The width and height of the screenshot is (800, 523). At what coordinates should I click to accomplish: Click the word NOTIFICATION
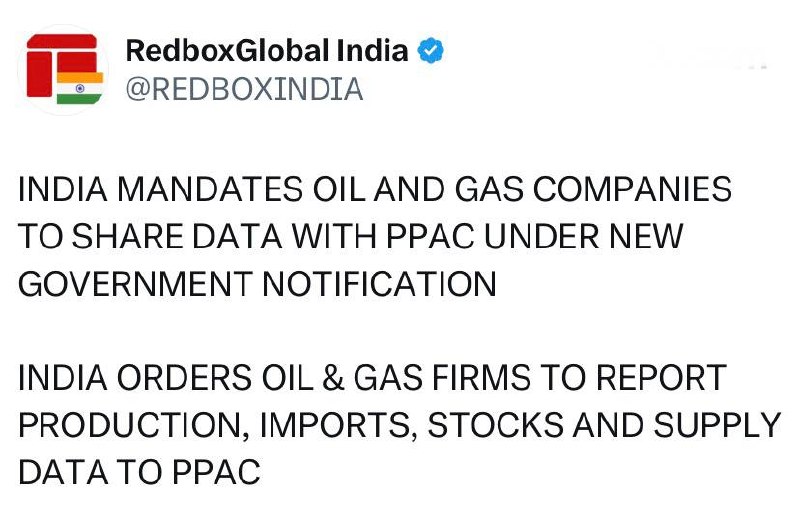click(x=379, y=284)
